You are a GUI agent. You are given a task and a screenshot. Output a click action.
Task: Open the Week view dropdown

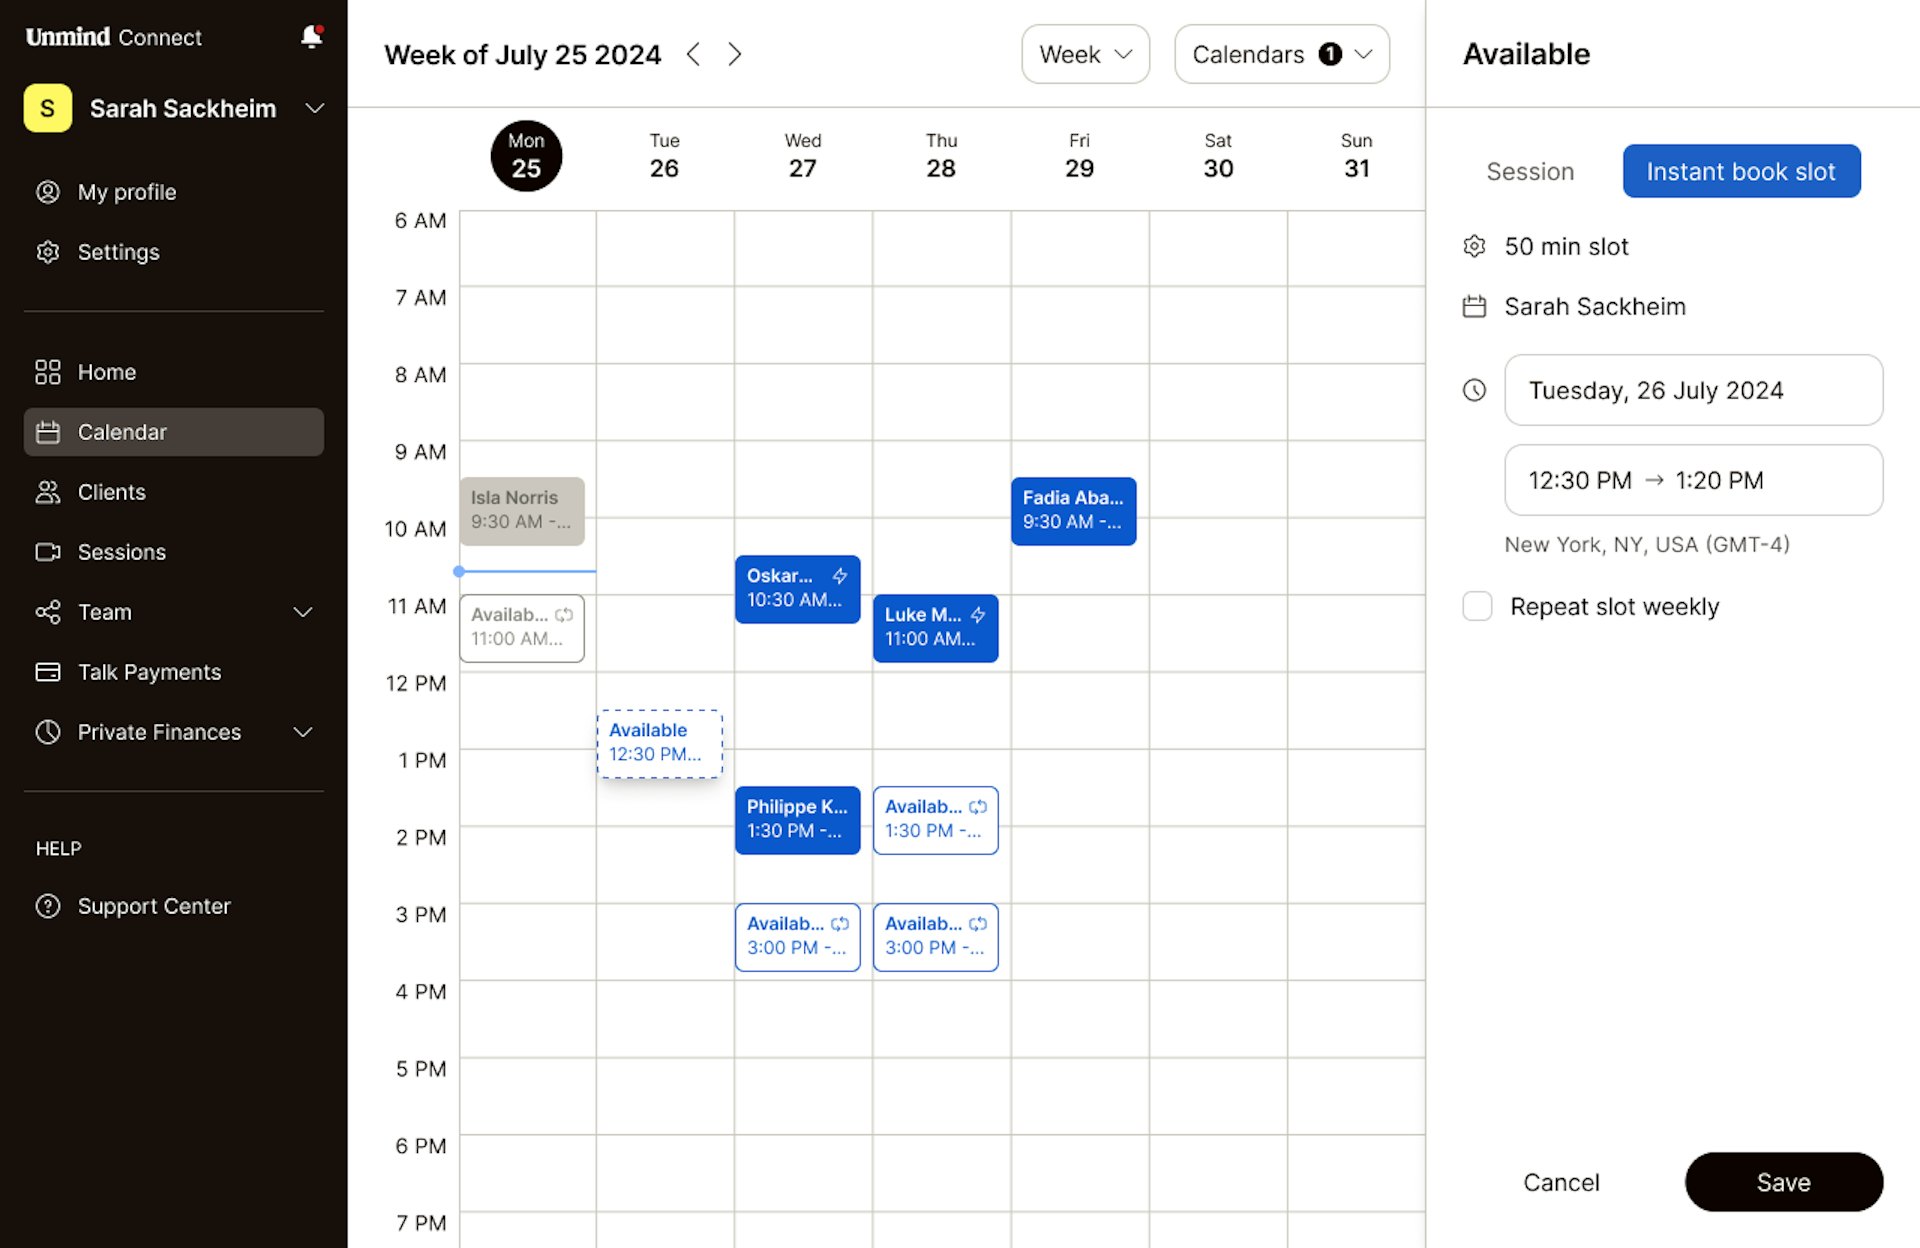1085,54
